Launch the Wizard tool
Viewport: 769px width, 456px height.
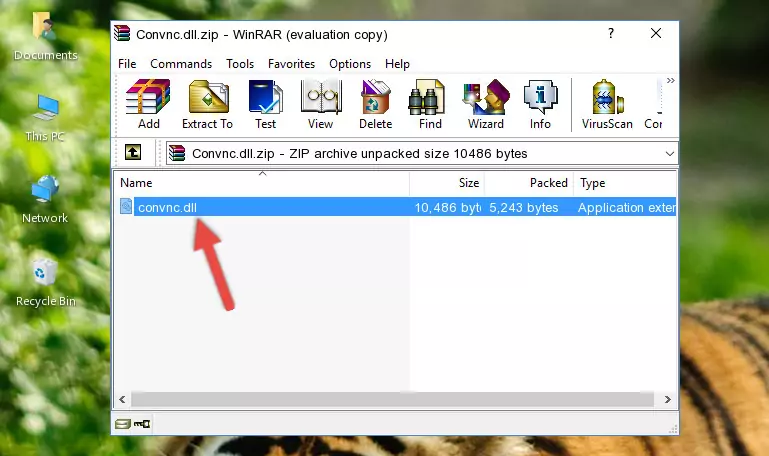486,104
